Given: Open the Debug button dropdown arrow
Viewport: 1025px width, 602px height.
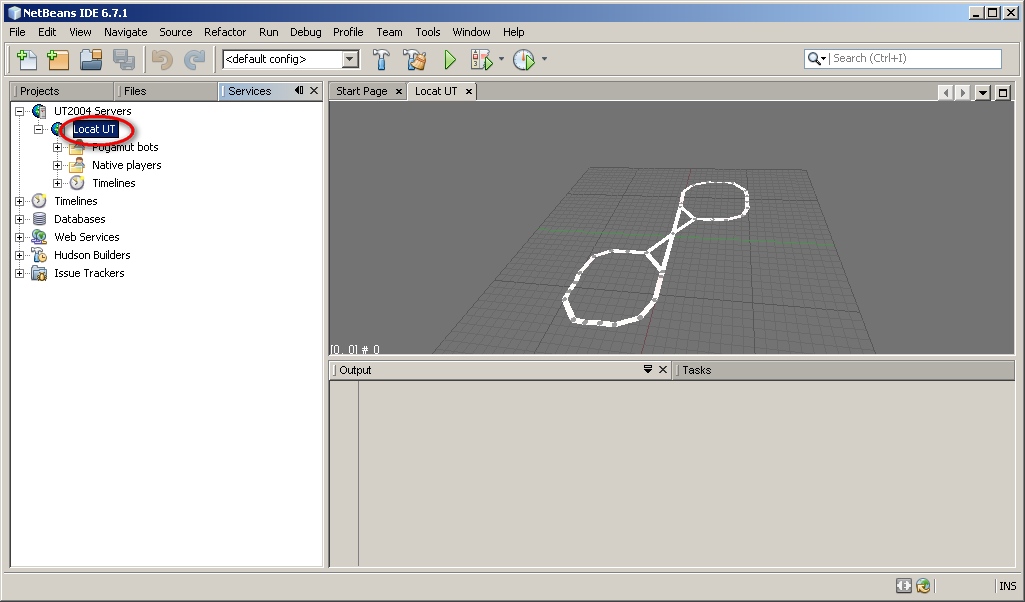Looking at the screenshot, I should click(x=501, y=59).
